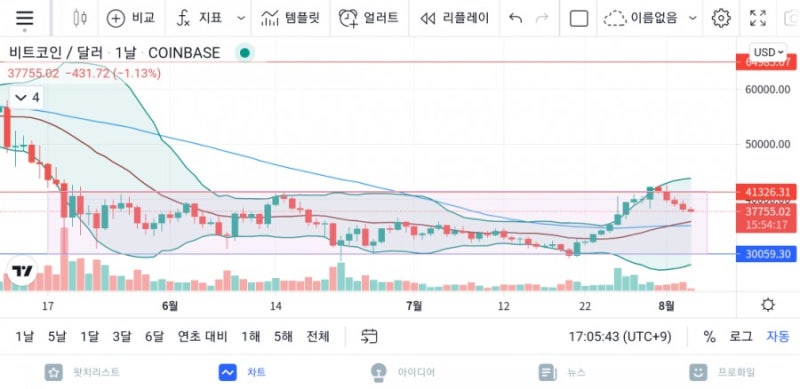Expand the collapsed indicator legend showing 4
Screen dimensions: 800x389
click(x=27, y=98)
